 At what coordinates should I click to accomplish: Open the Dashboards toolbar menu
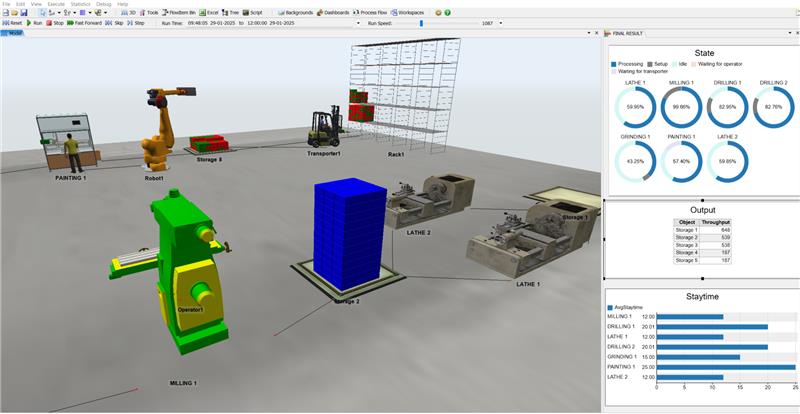(333, 12)
